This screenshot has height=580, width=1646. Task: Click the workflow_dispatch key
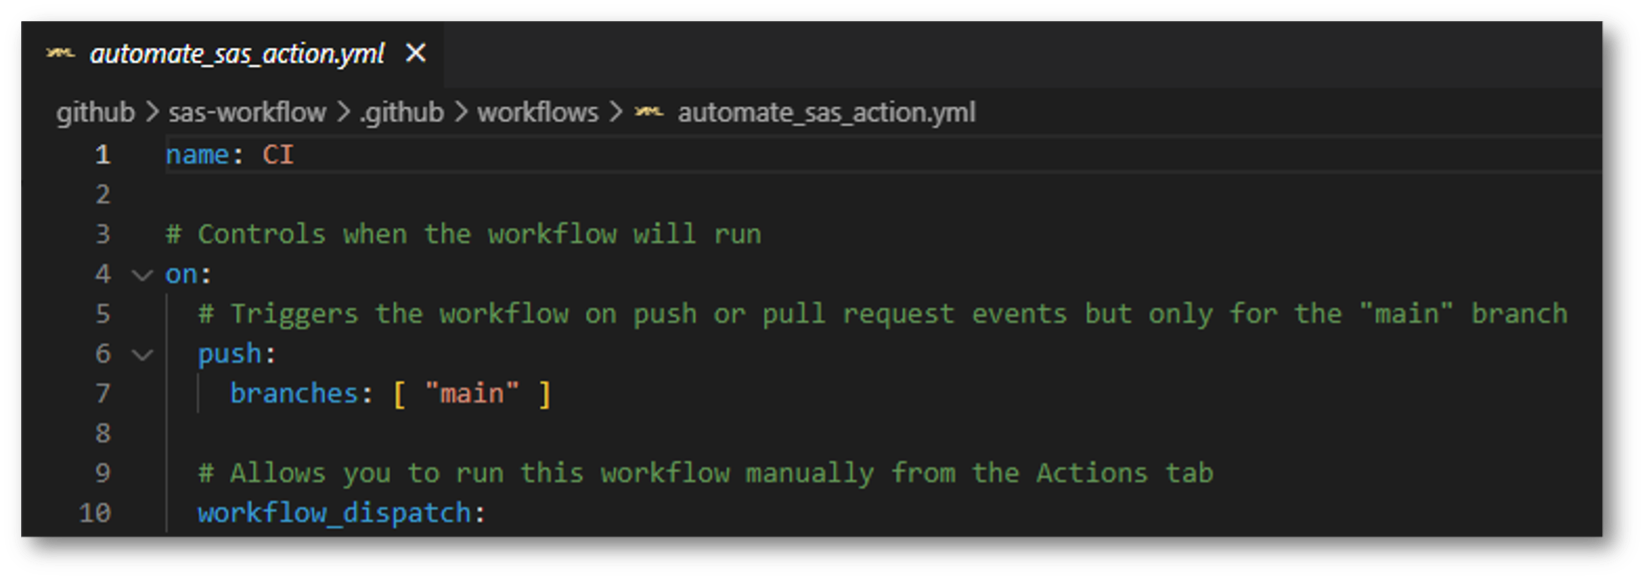(334, 513)
